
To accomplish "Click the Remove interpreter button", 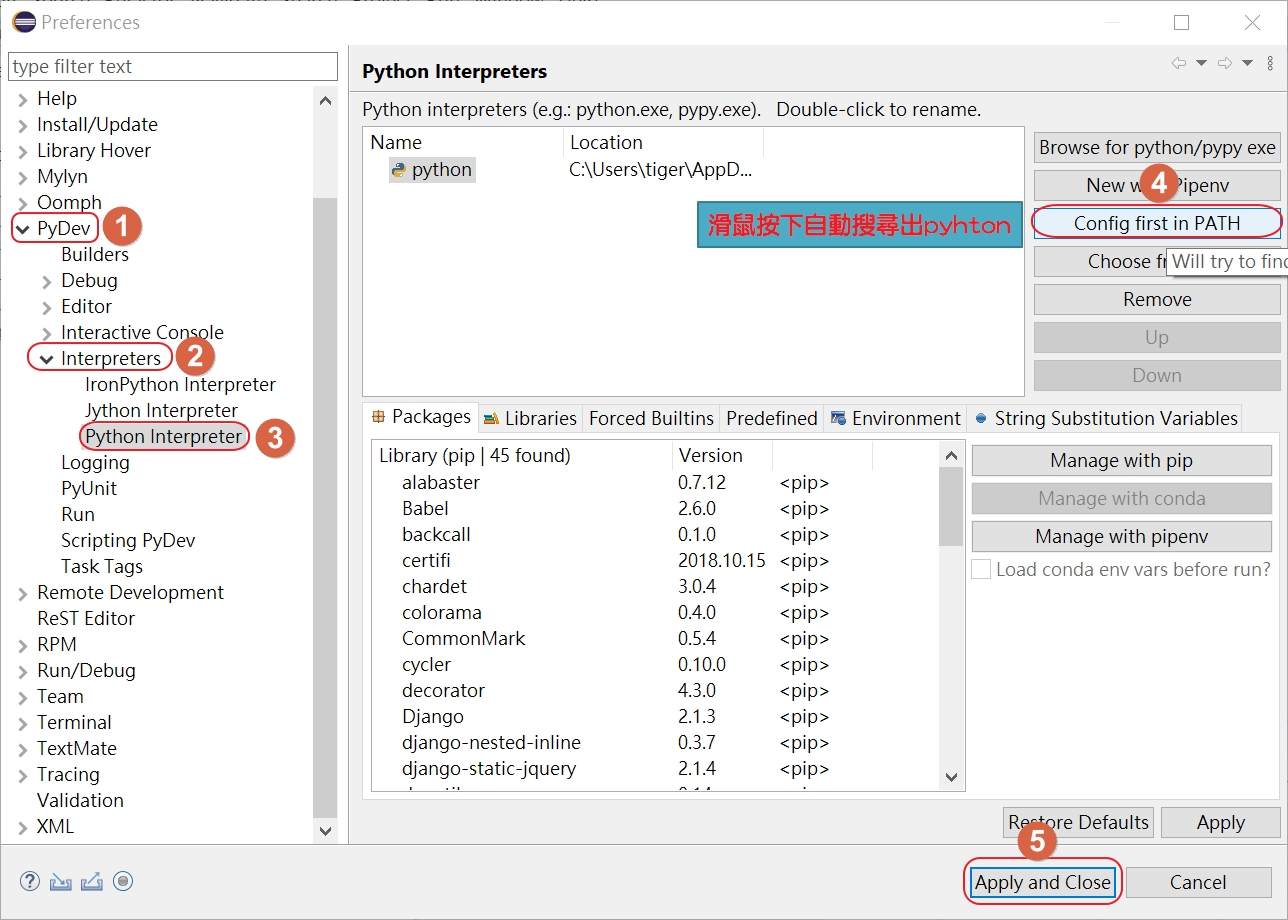I will (x=1157, y=299).
